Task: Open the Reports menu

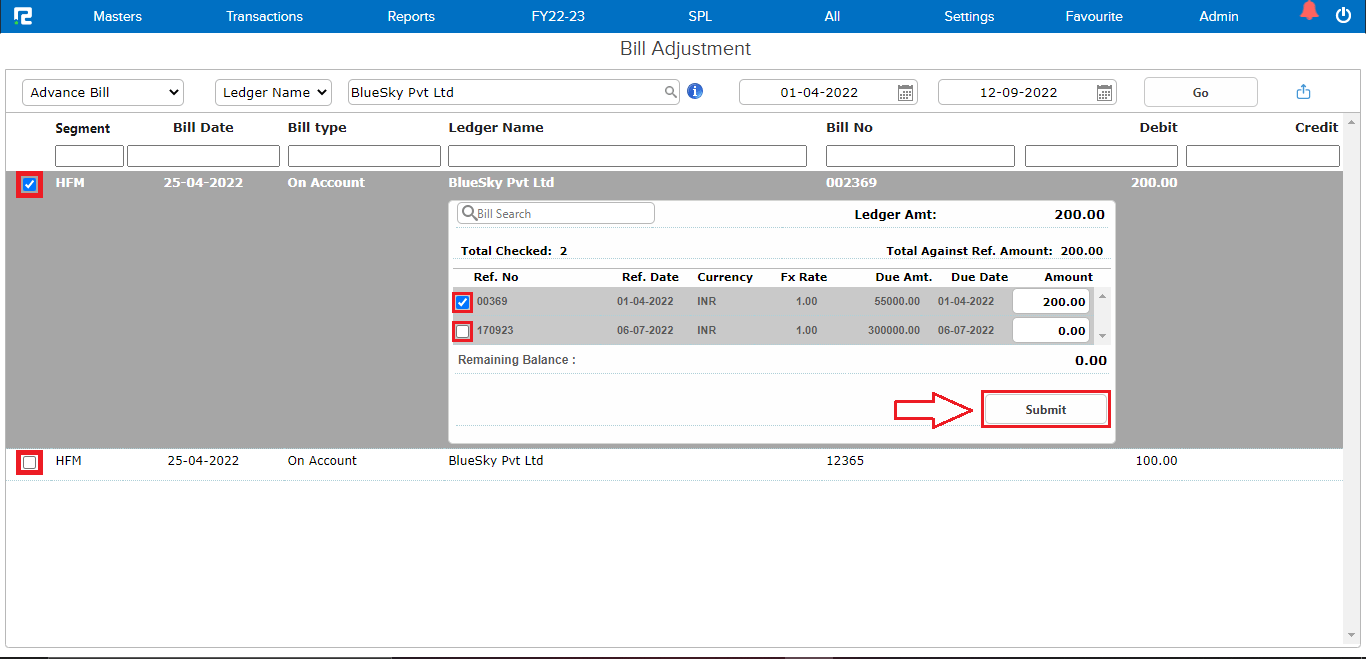Action: 411,16
